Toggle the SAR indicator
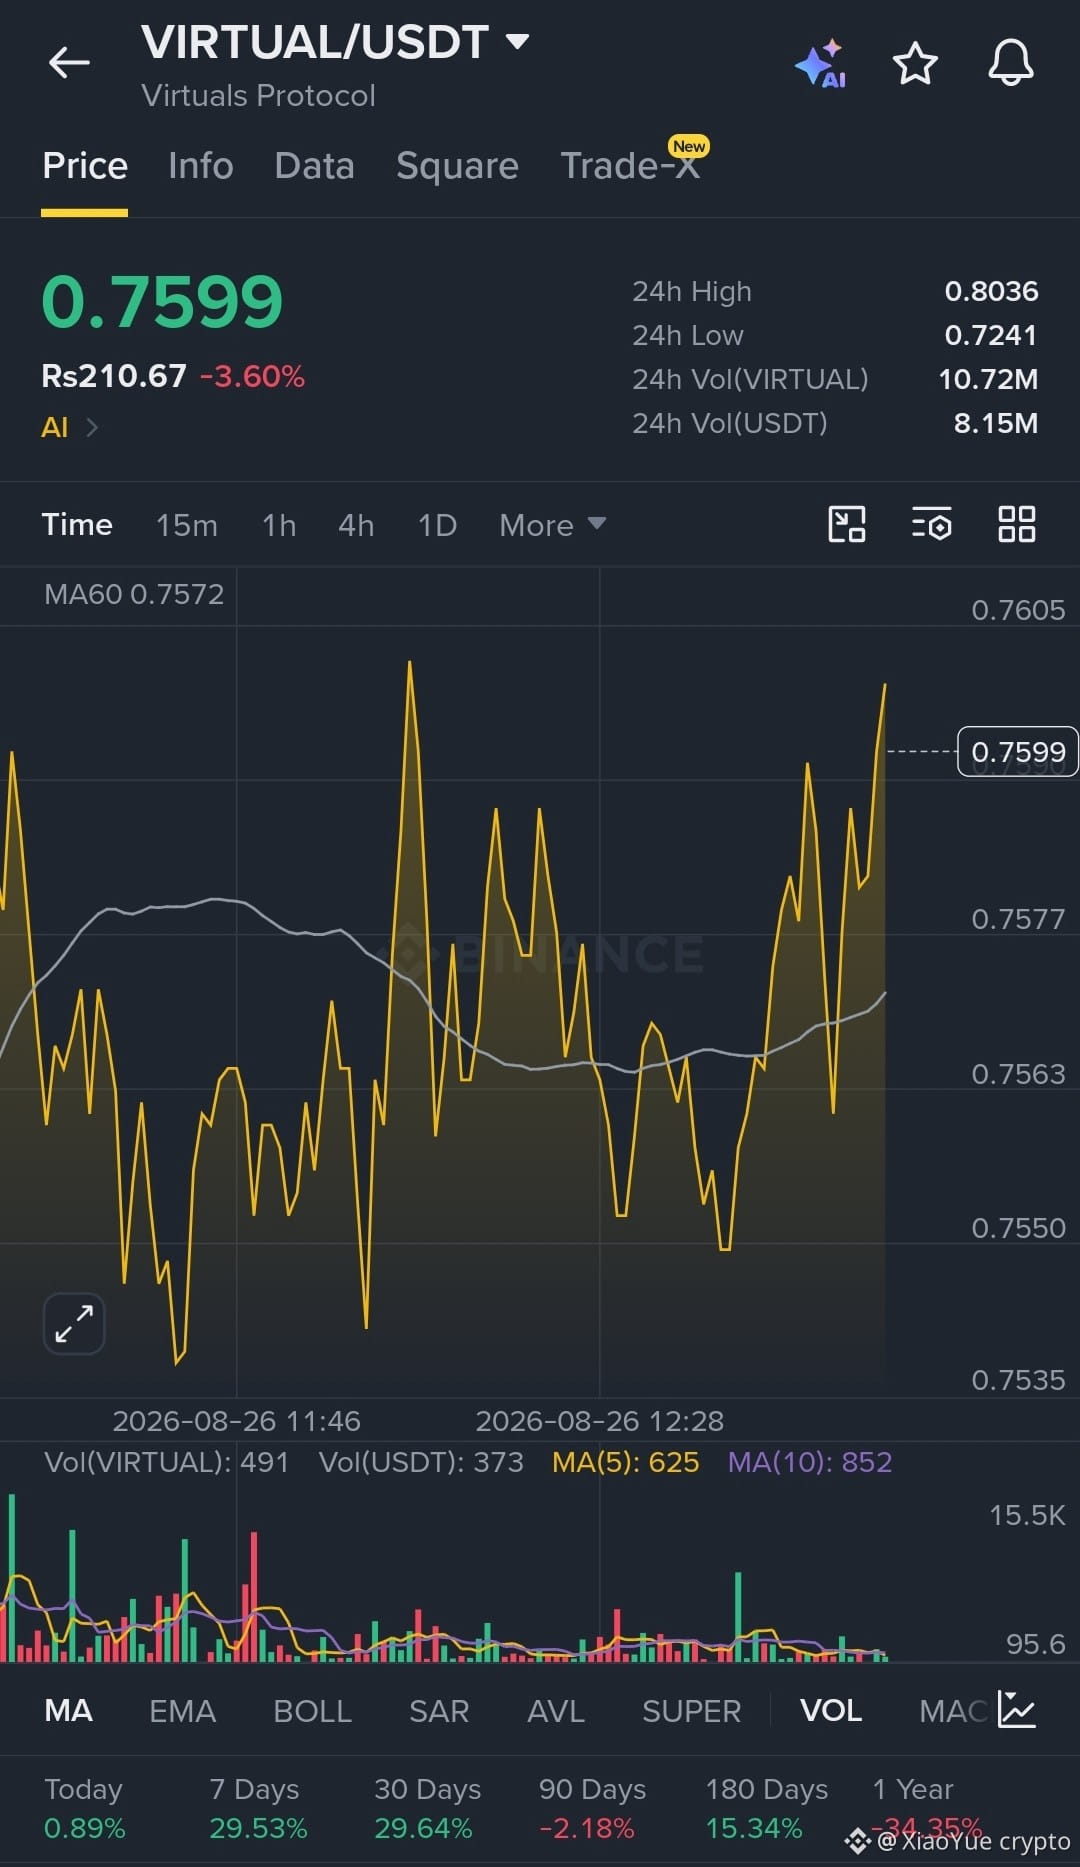Image resolution: width=1080 pixels, height=1867 pixels. click(439, 1711)
